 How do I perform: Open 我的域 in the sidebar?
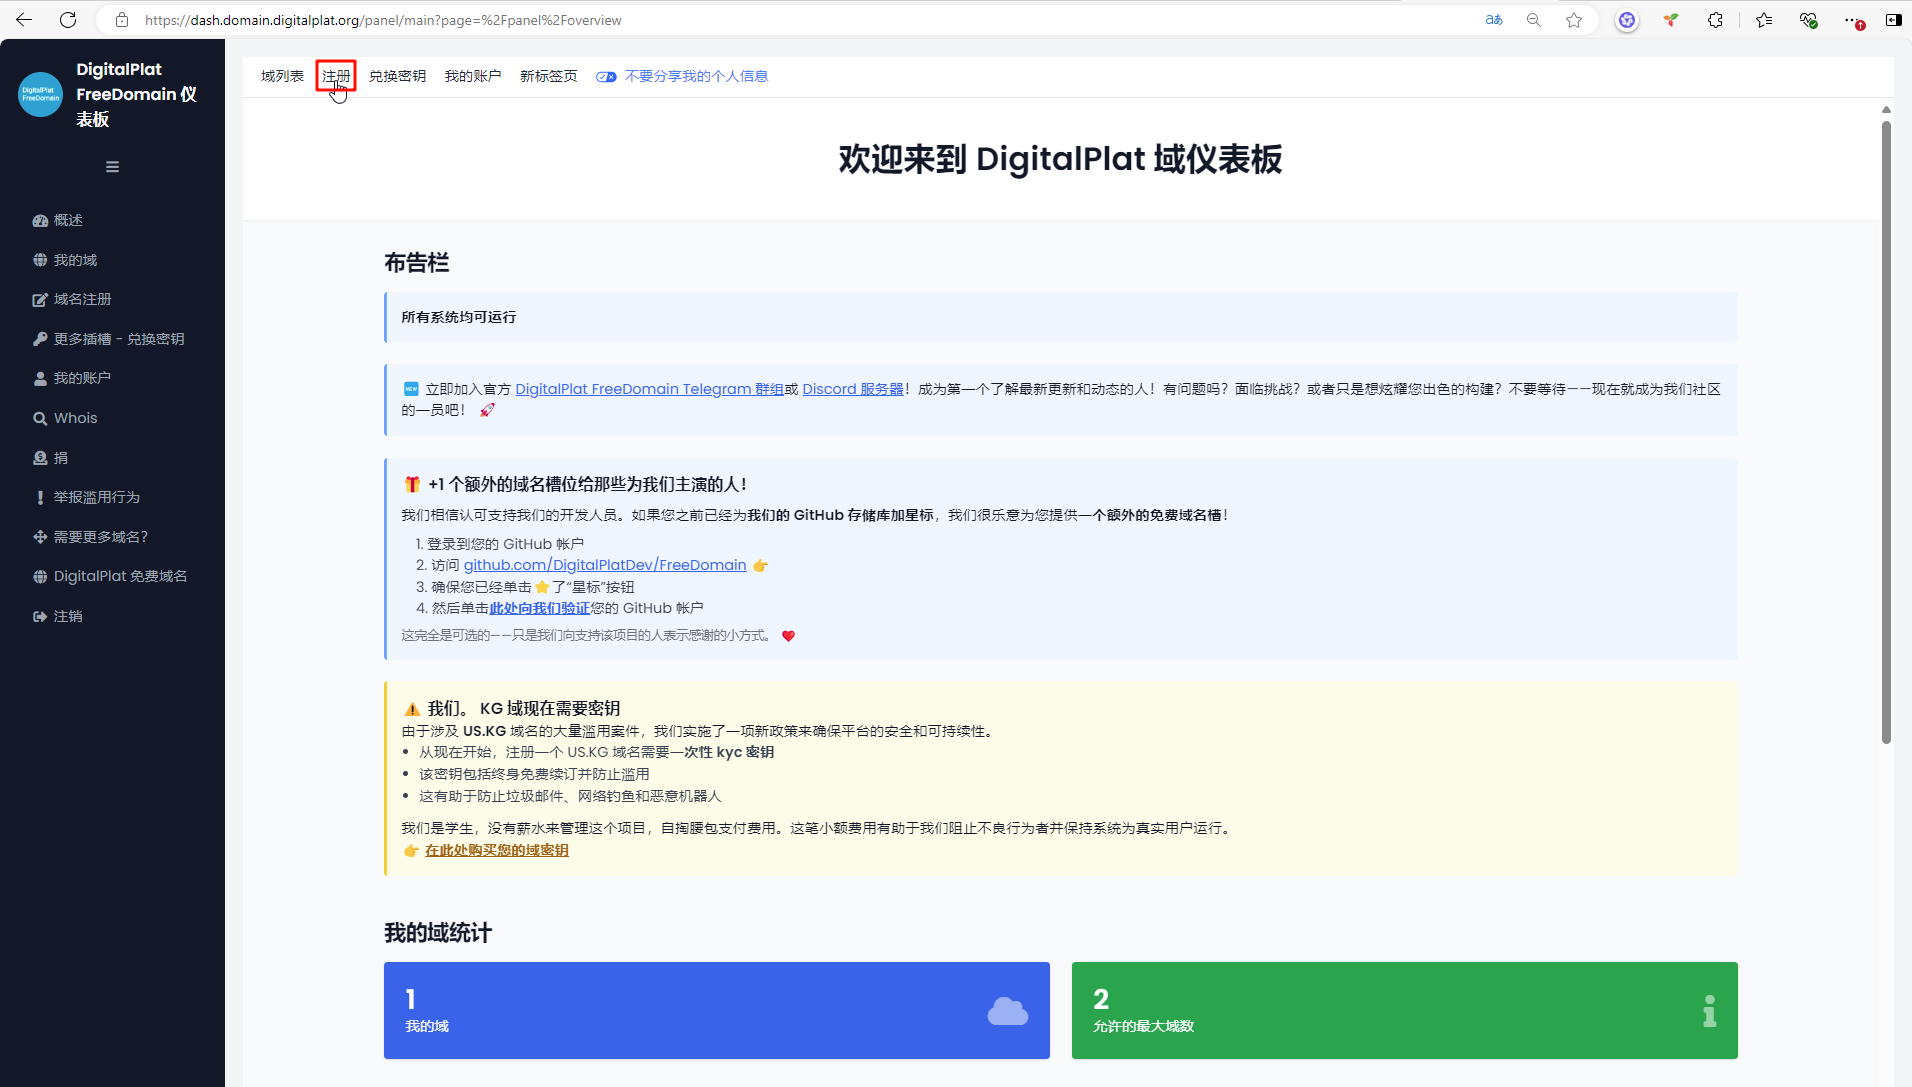74,260
